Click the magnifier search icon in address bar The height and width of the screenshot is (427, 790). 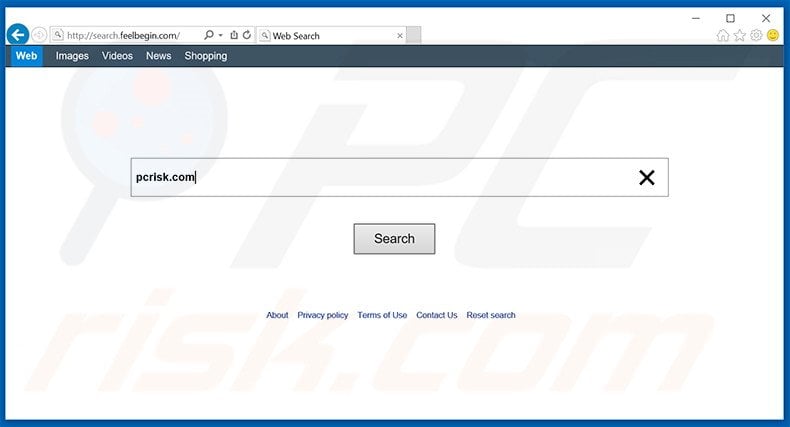coord(208,35)
